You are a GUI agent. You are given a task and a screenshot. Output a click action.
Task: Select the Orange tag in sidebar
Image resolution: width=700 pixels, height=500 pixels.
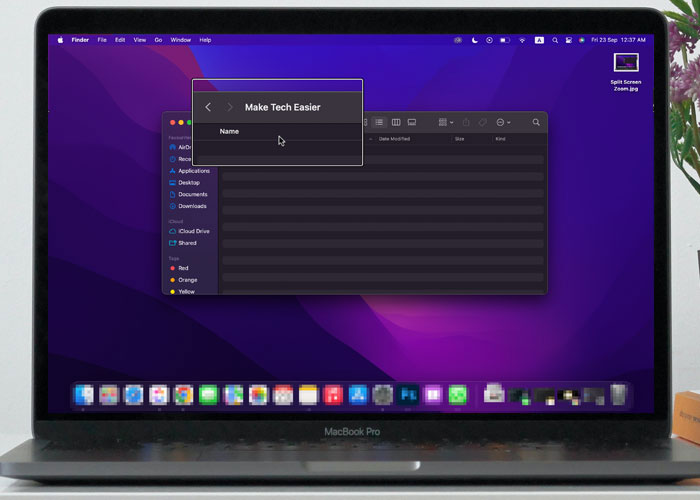183,280
